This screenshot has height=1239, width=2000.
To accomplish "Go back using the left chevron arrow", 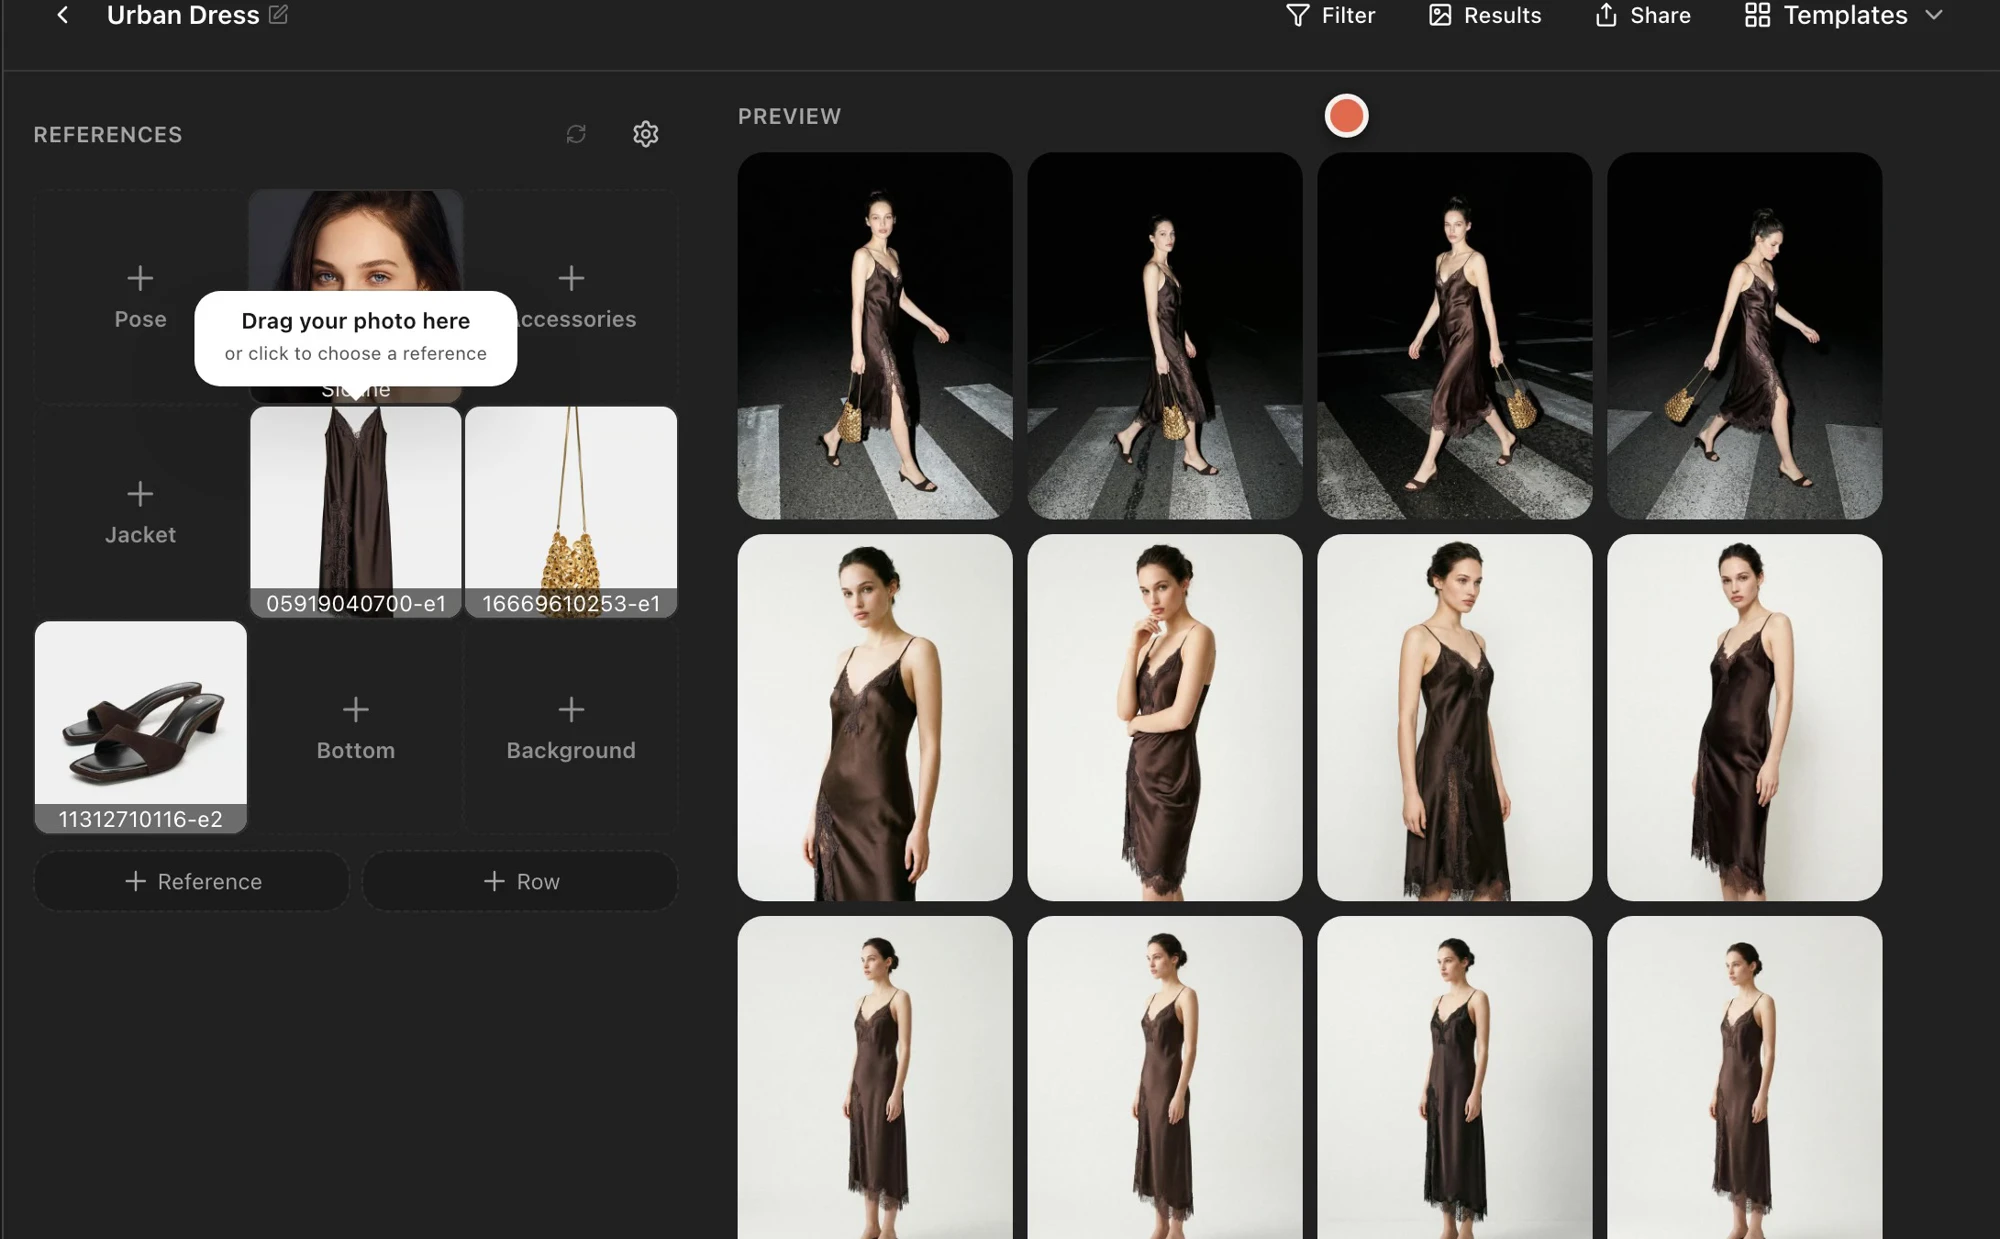I will click(x=62, y=15).
